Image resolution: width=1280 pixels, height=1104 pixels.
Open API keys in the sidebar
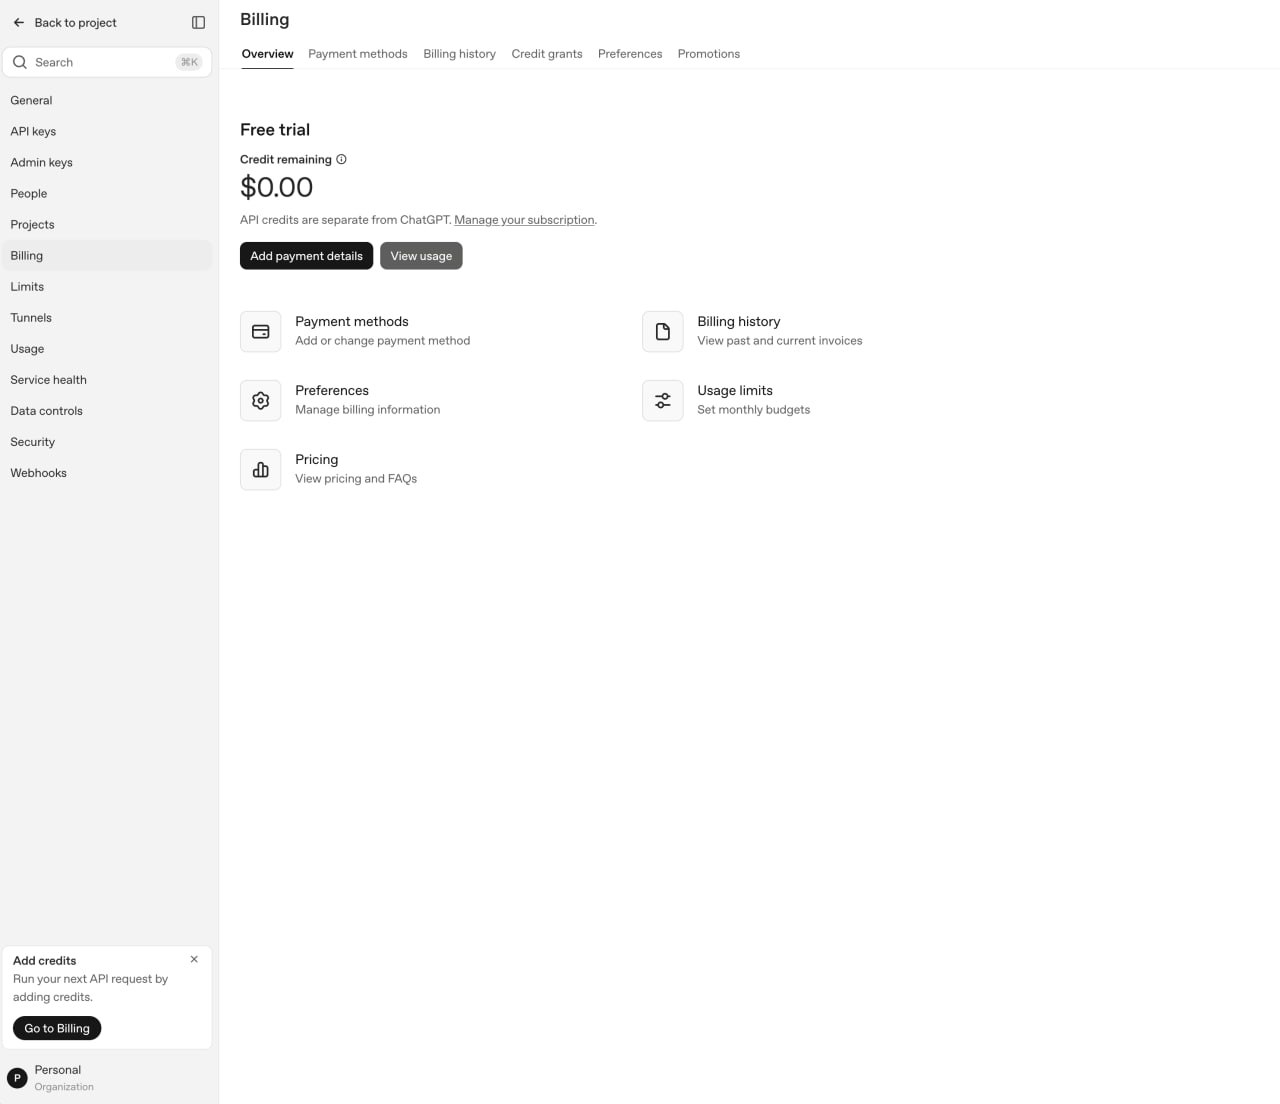tap(107, 131)
